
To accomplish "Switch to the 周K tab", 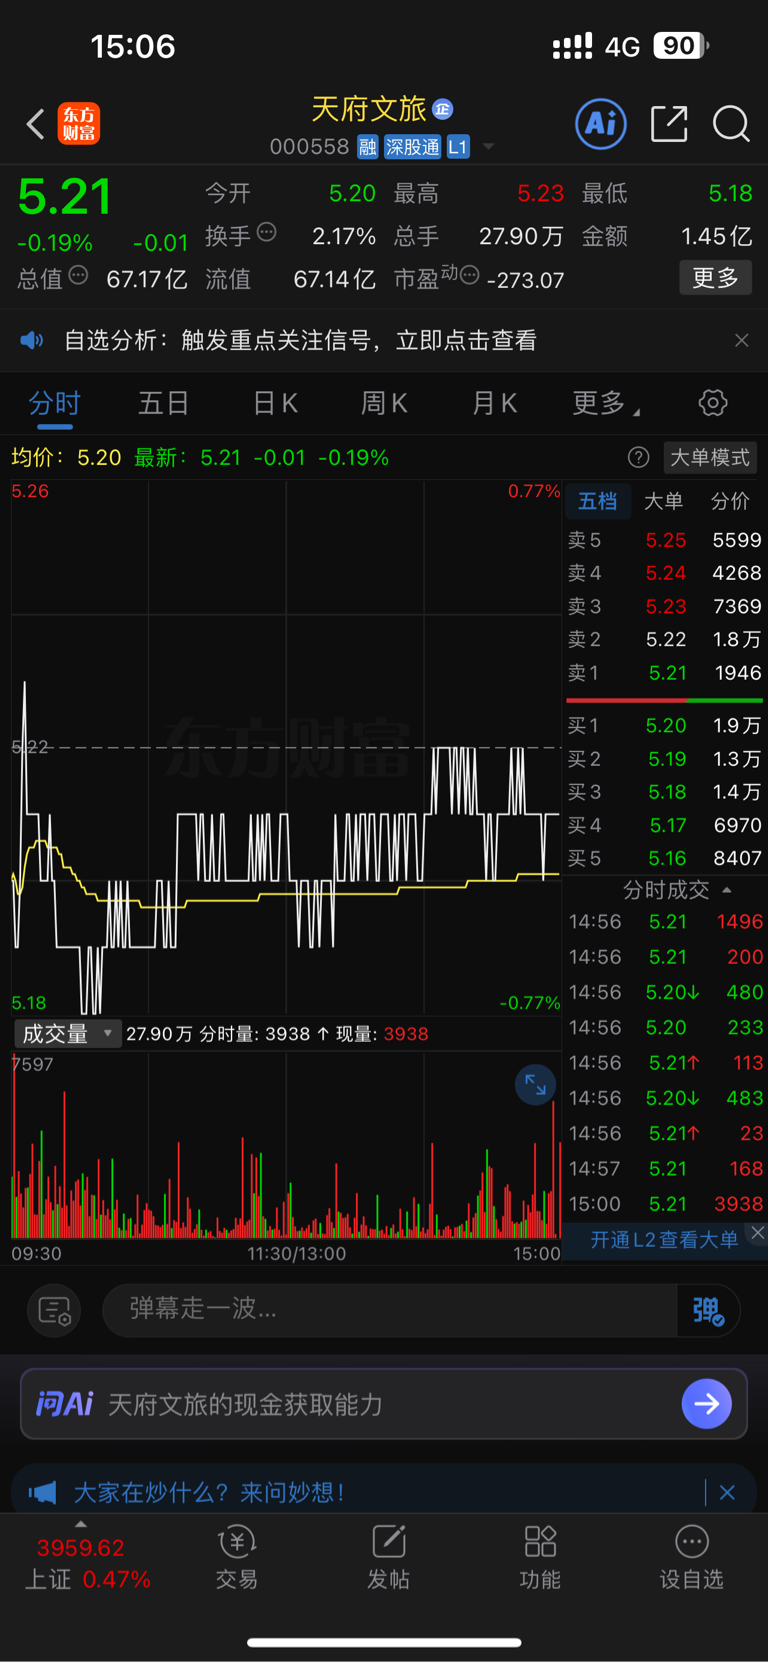I will [384, 404].
